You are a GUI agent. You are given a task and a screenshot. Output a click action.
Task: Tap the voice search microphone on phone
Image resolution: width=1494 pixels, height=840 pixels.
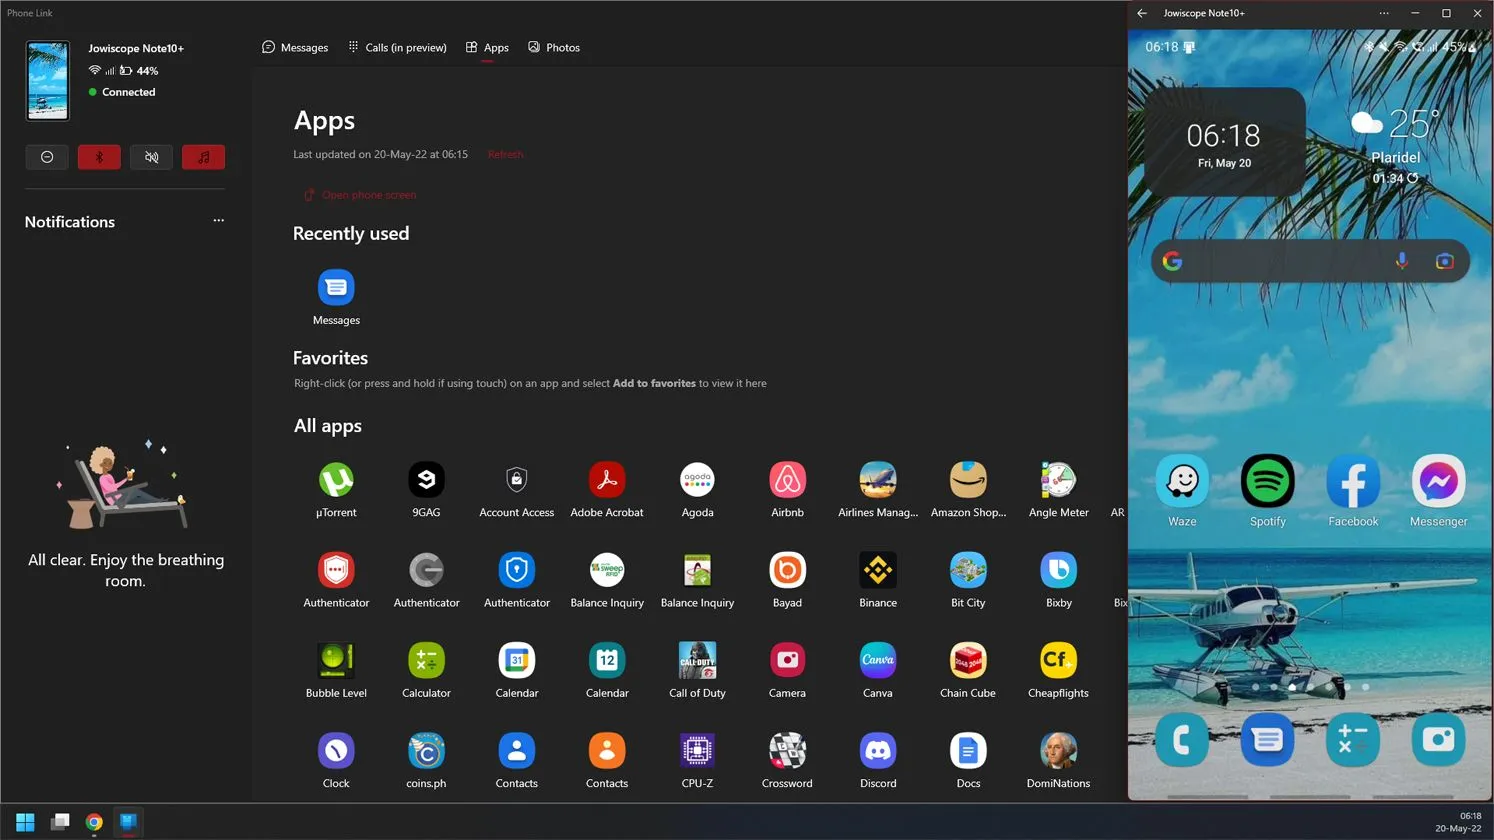(1402, 261)
